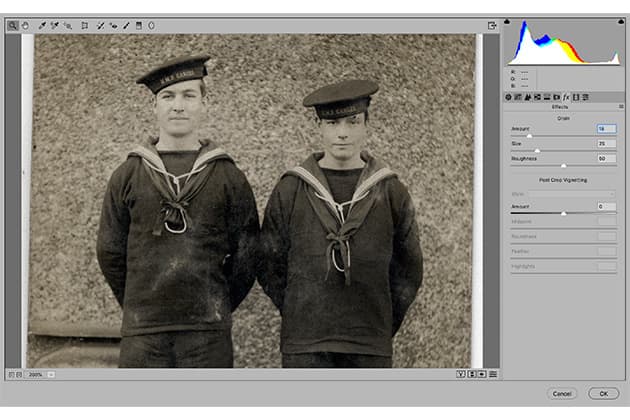Screen dimensions: 630x420
Task: Click the Grain Amount slider handle
Action: 530,136
